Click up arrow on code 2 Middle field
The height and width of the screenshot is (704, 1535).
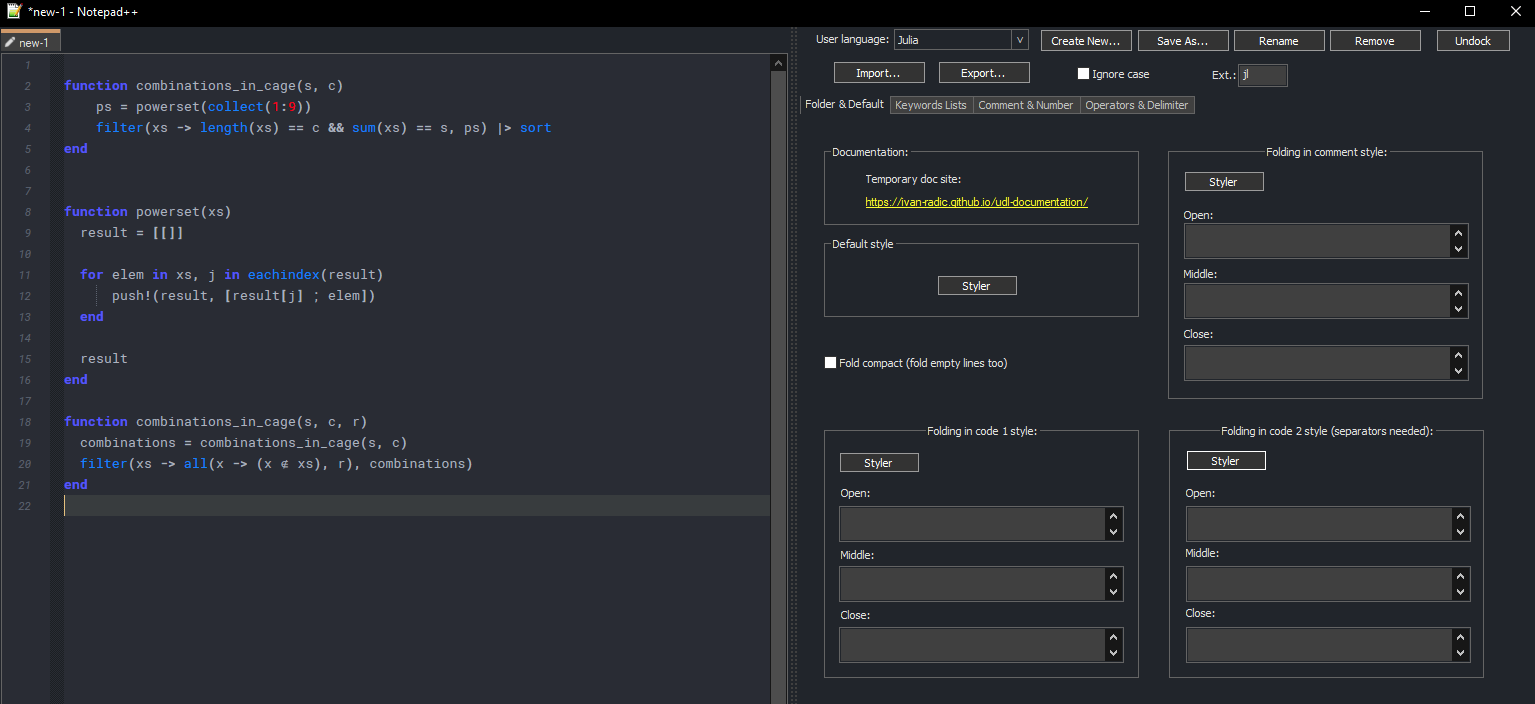pos(1461,576)
